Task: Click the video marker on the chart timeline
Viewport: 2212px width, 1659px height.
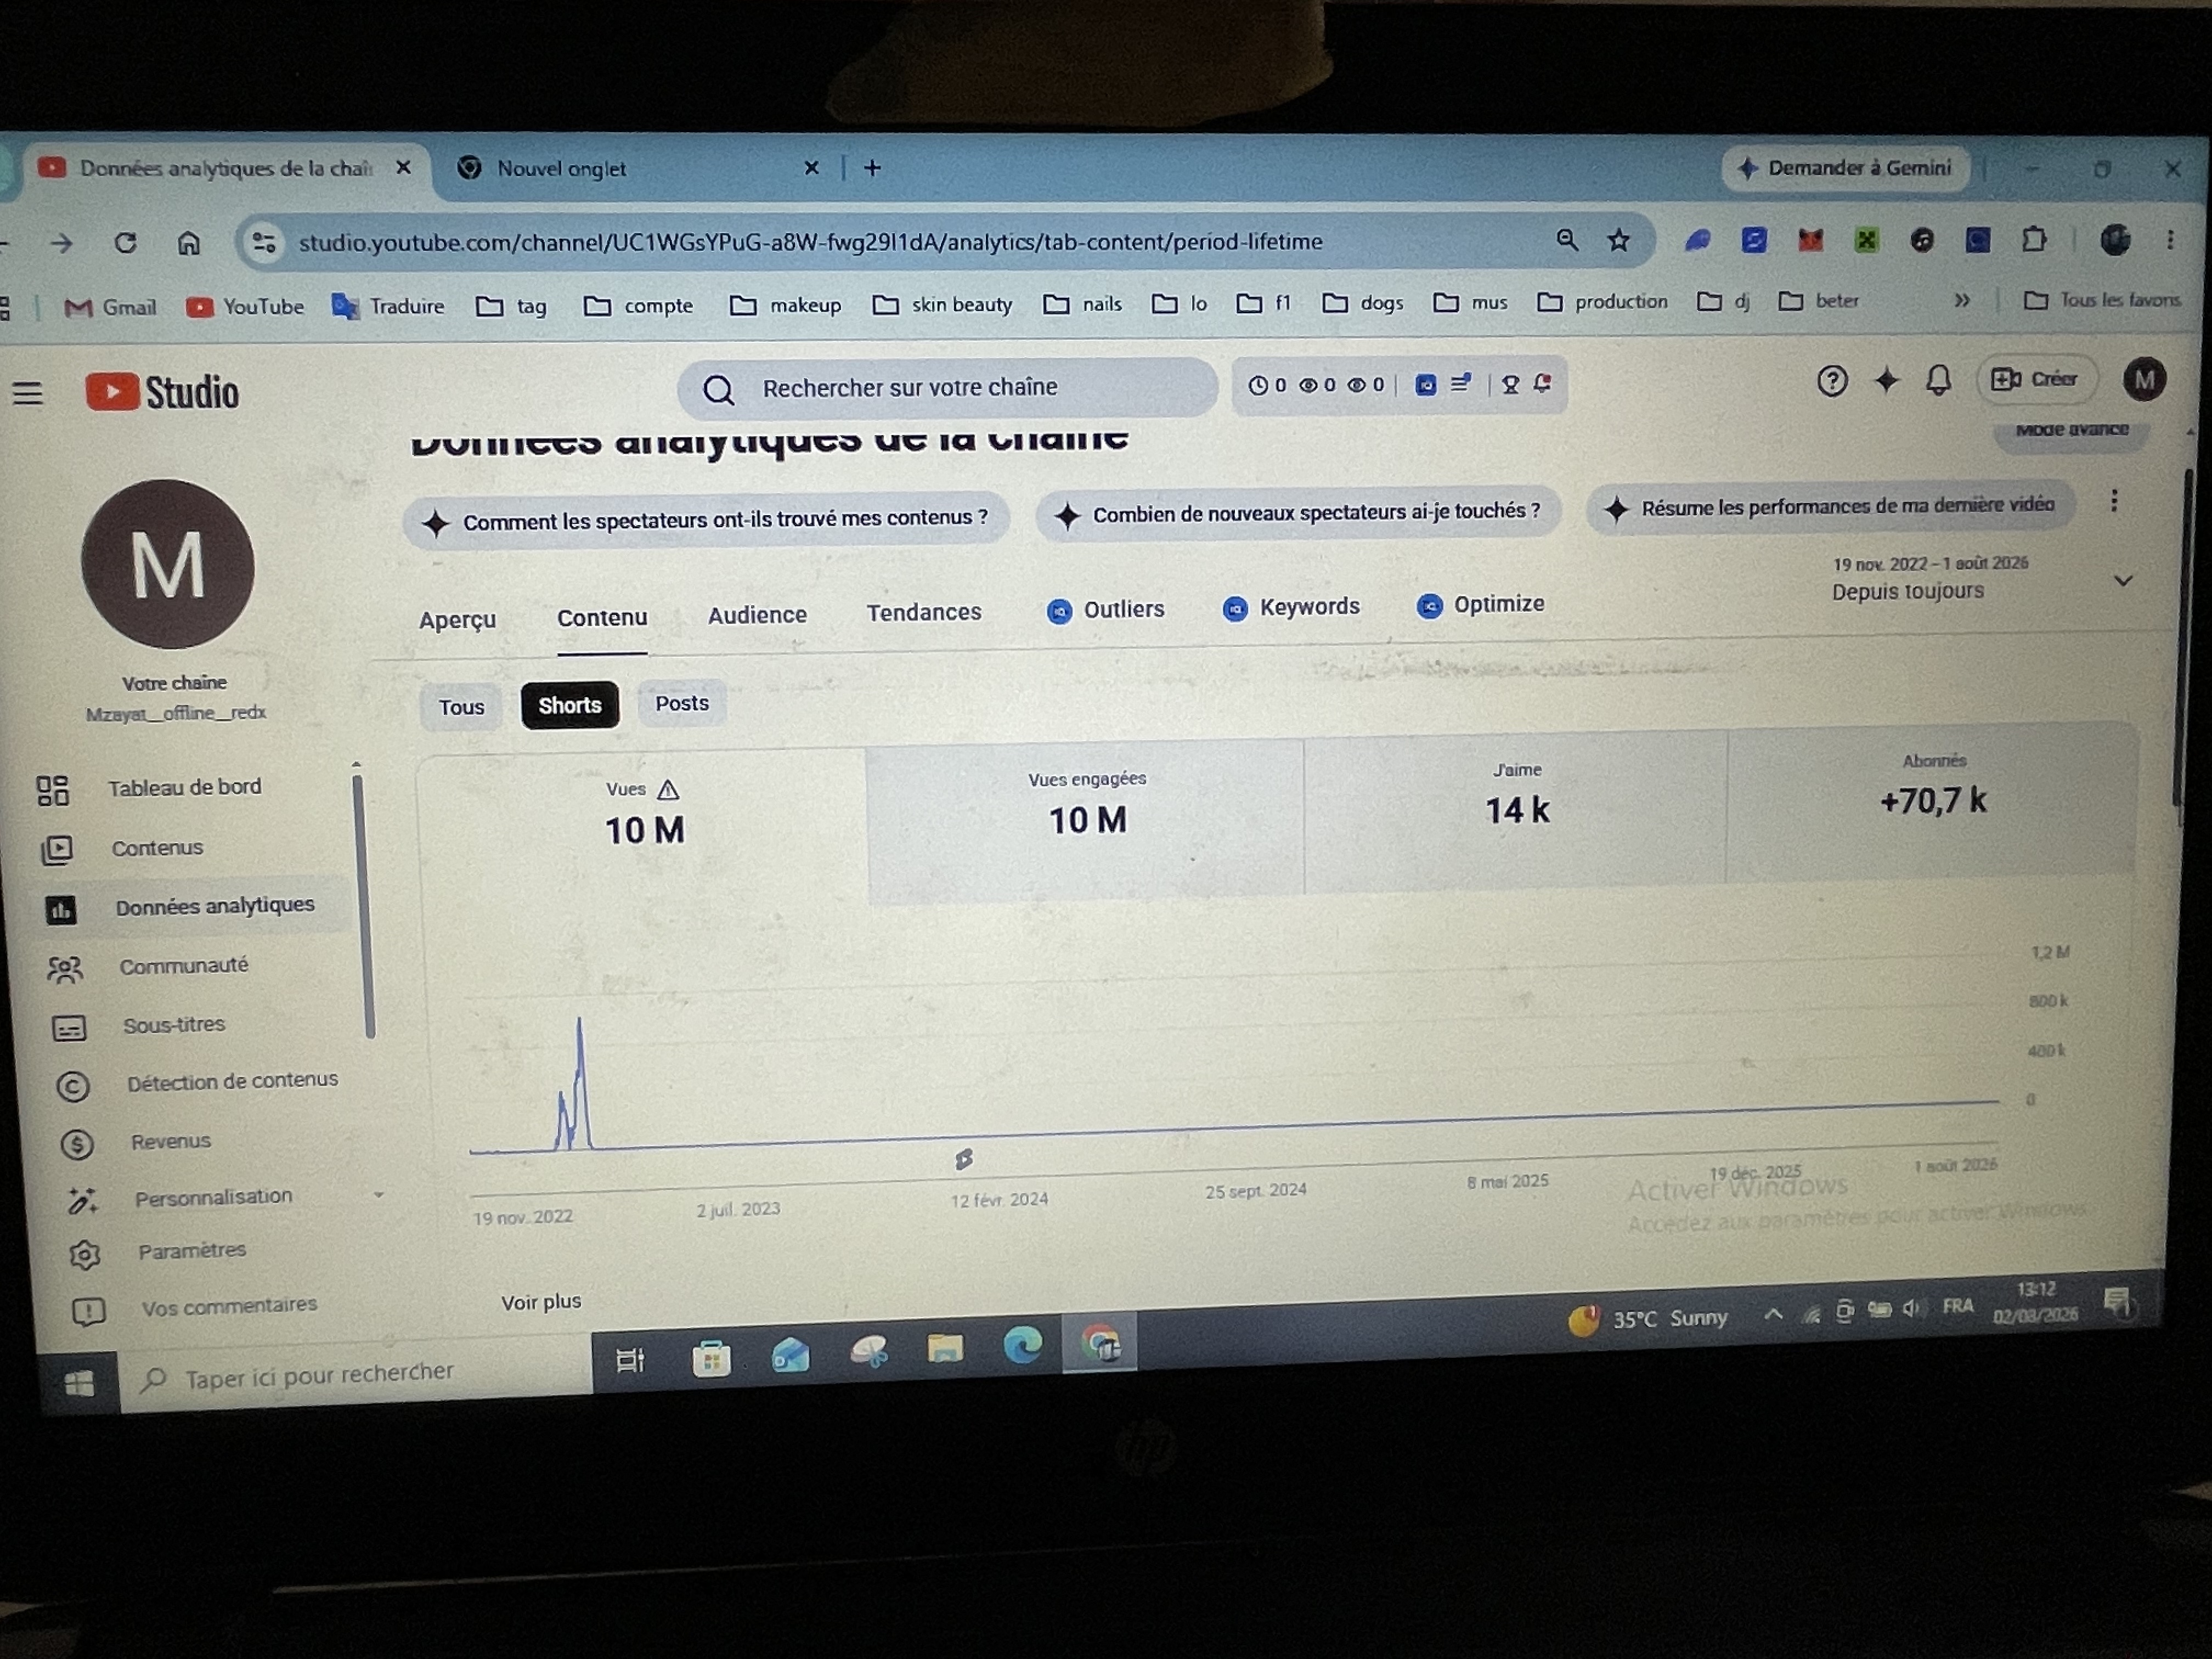Action: coord(963,1159)
